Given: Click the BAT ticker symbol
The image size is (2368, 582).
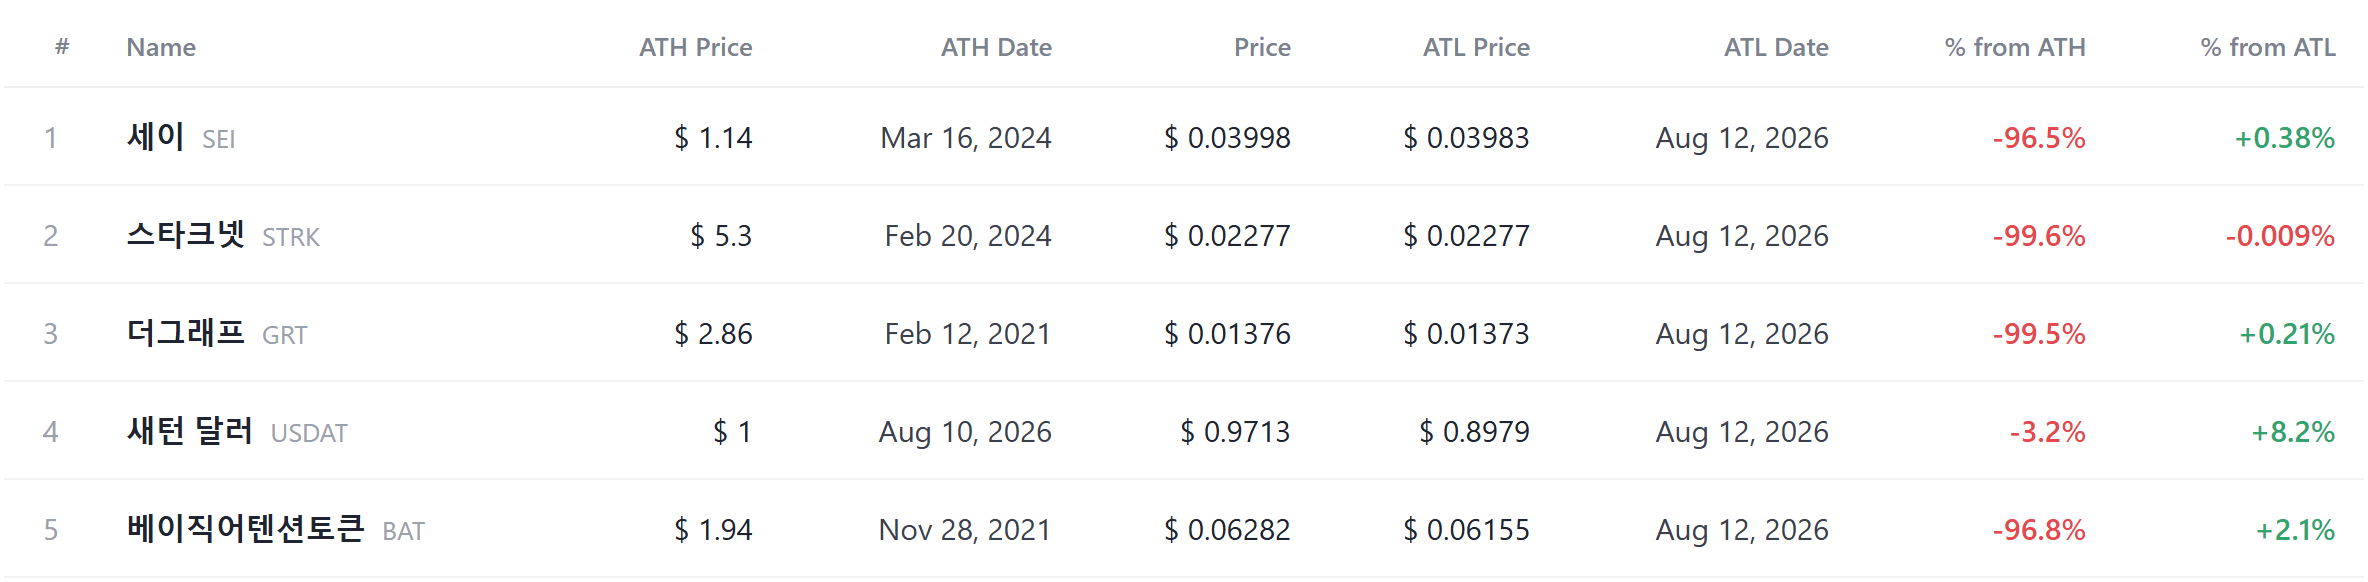Looking at the screenshot, I should pyautogui.click(x=404, y=531).
